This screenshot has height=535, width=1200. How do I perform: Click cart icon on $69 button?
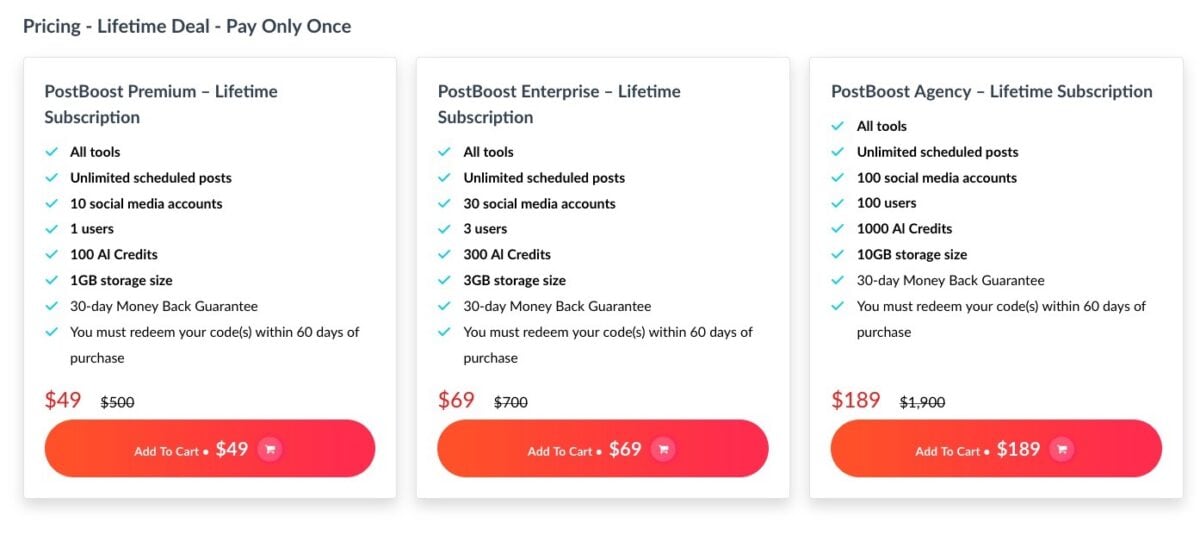click(663, 450)
